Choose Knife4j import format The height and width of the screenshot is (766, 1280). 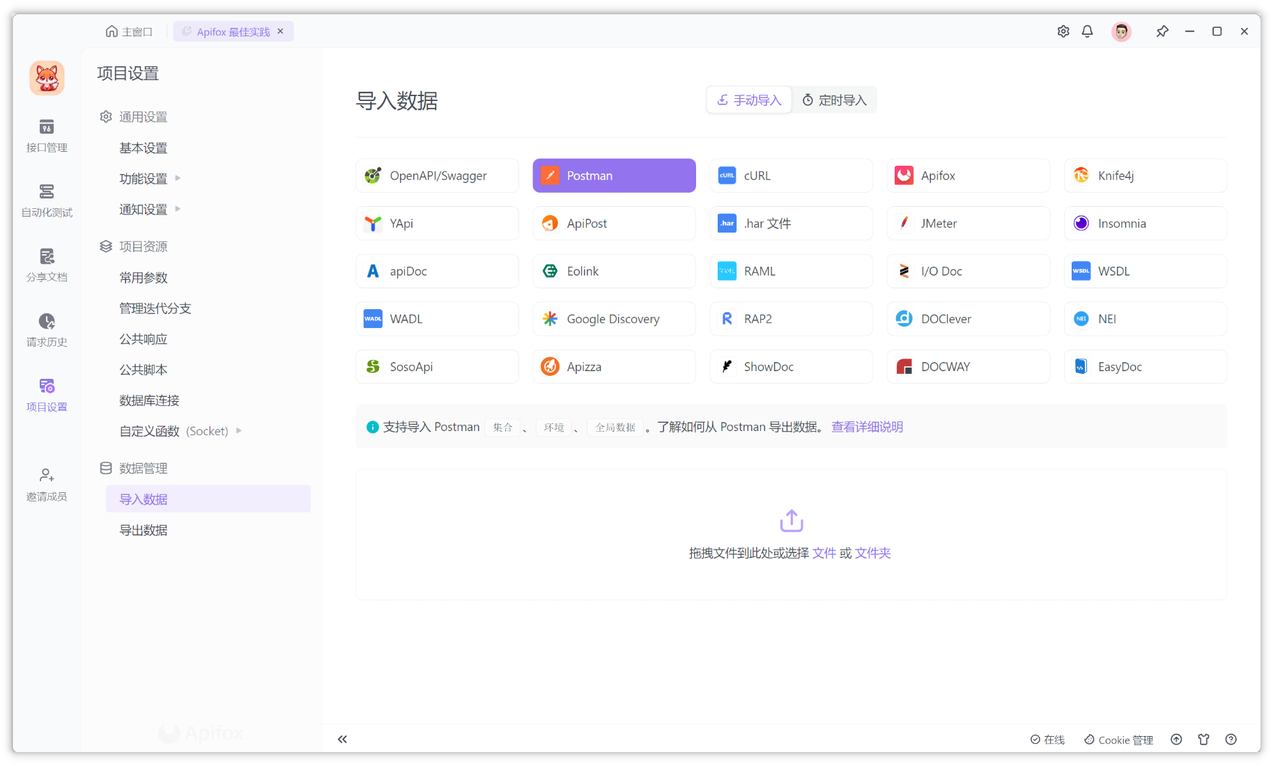1145,176
